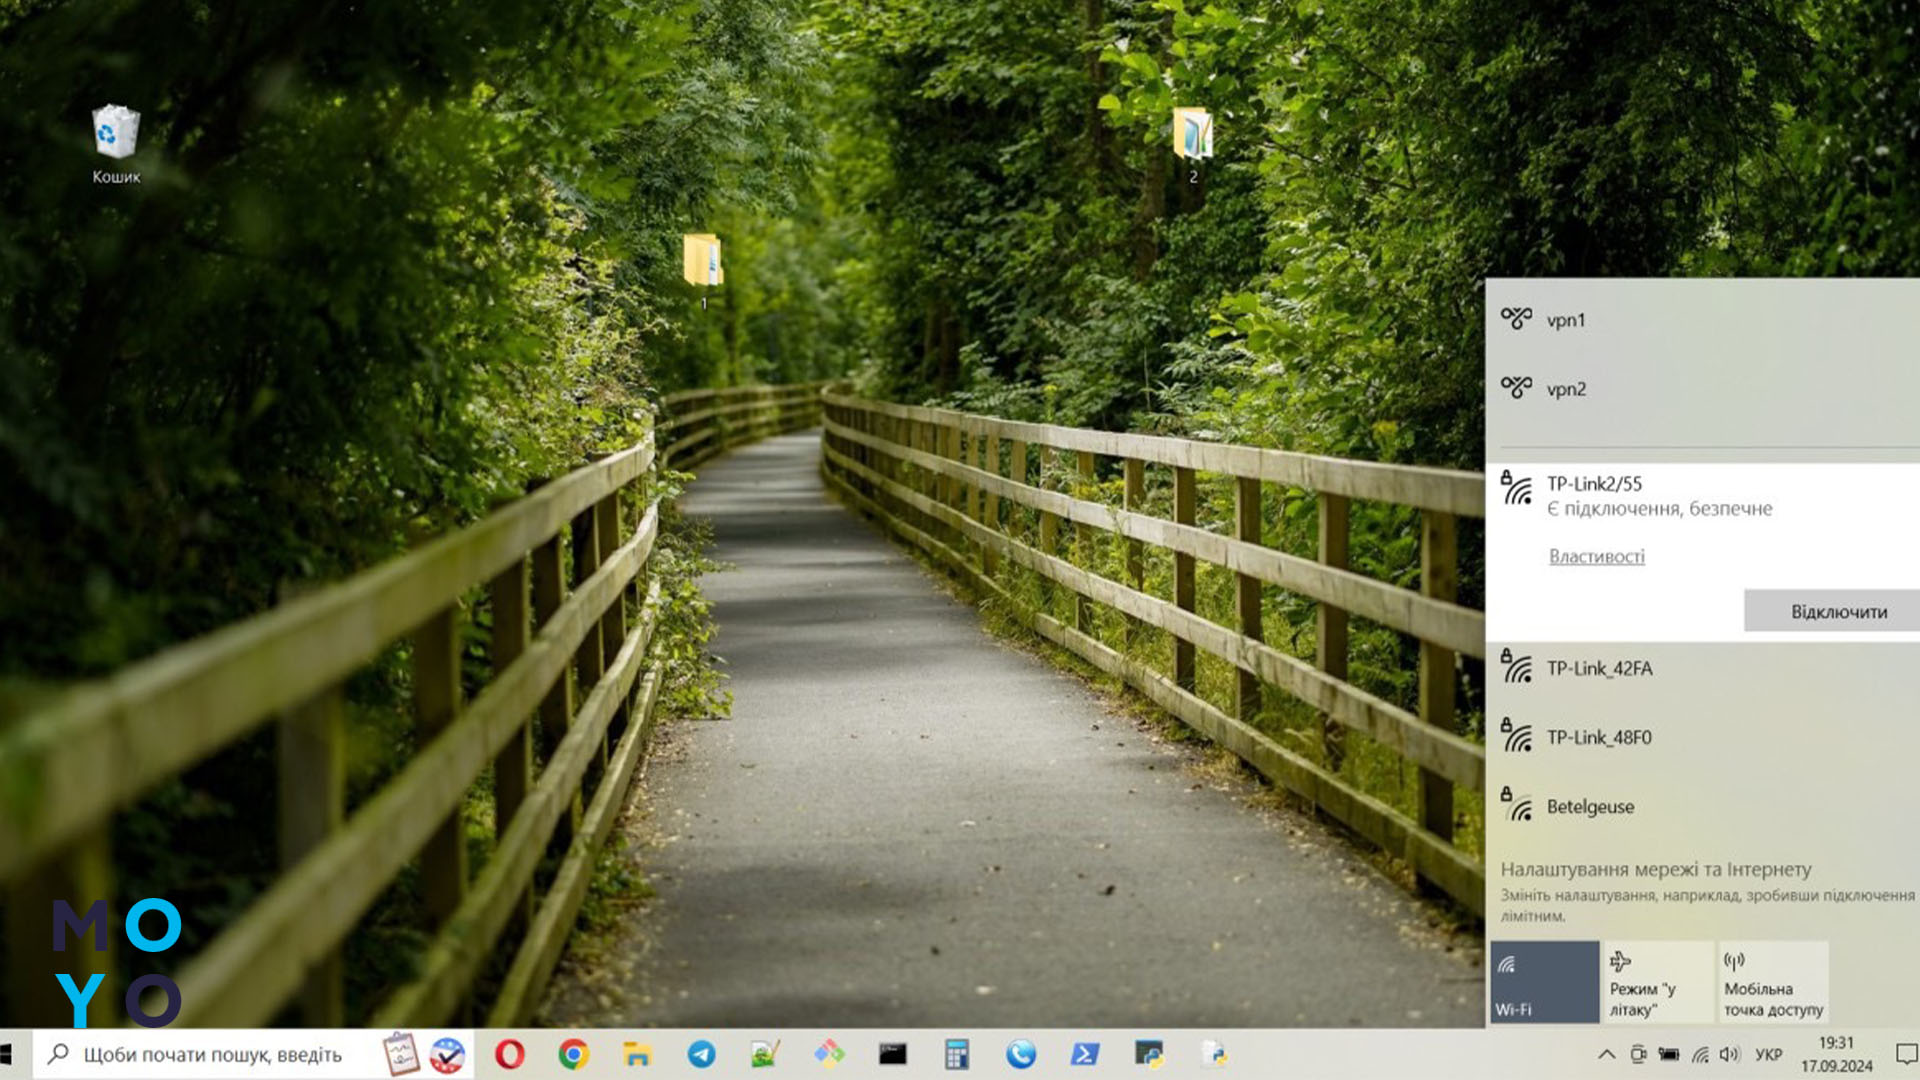Click the taskbar search input field
1920x1080 pixels.
tap(212, 1054)
